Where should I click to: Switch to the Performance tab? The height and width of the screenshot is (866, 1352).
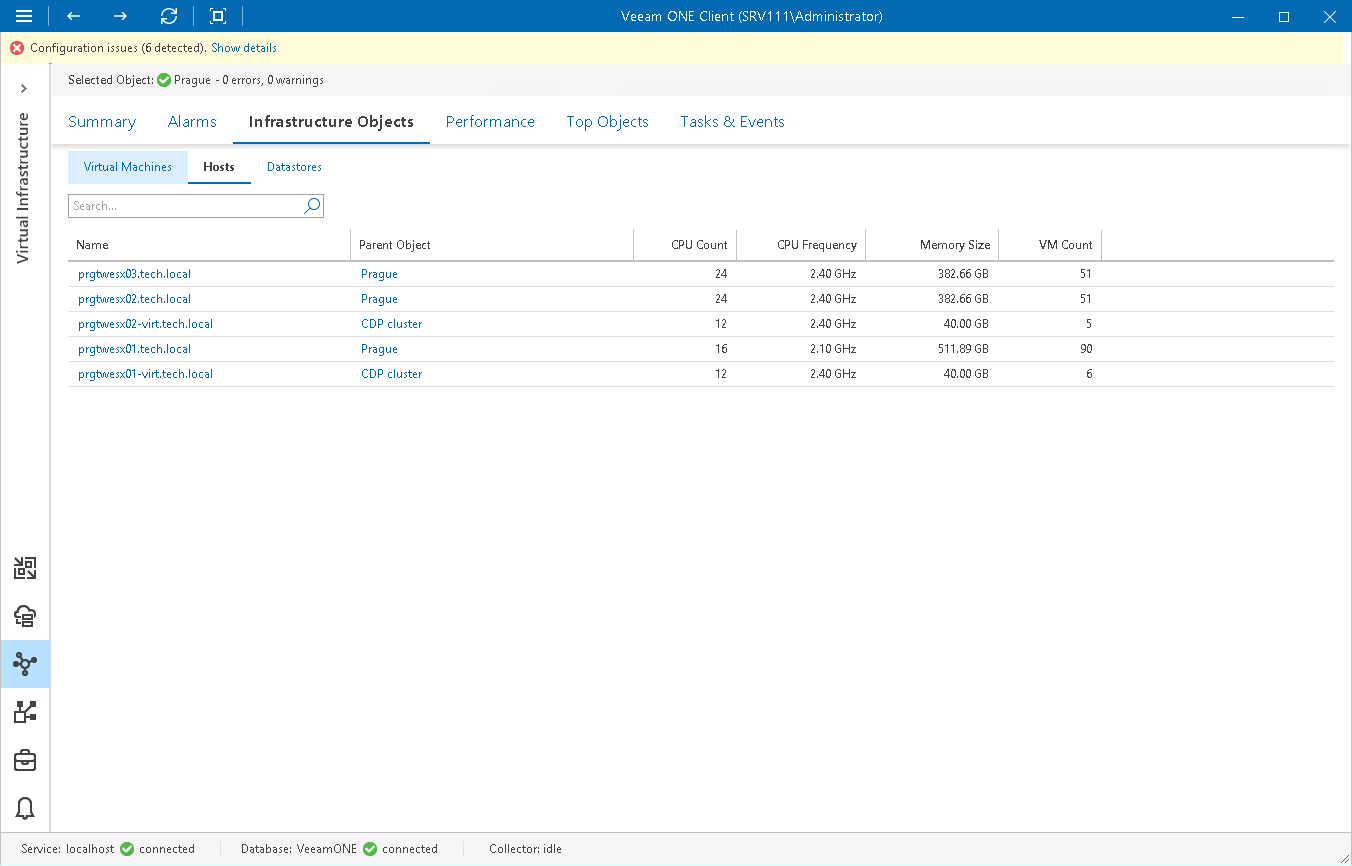(490, 122)
